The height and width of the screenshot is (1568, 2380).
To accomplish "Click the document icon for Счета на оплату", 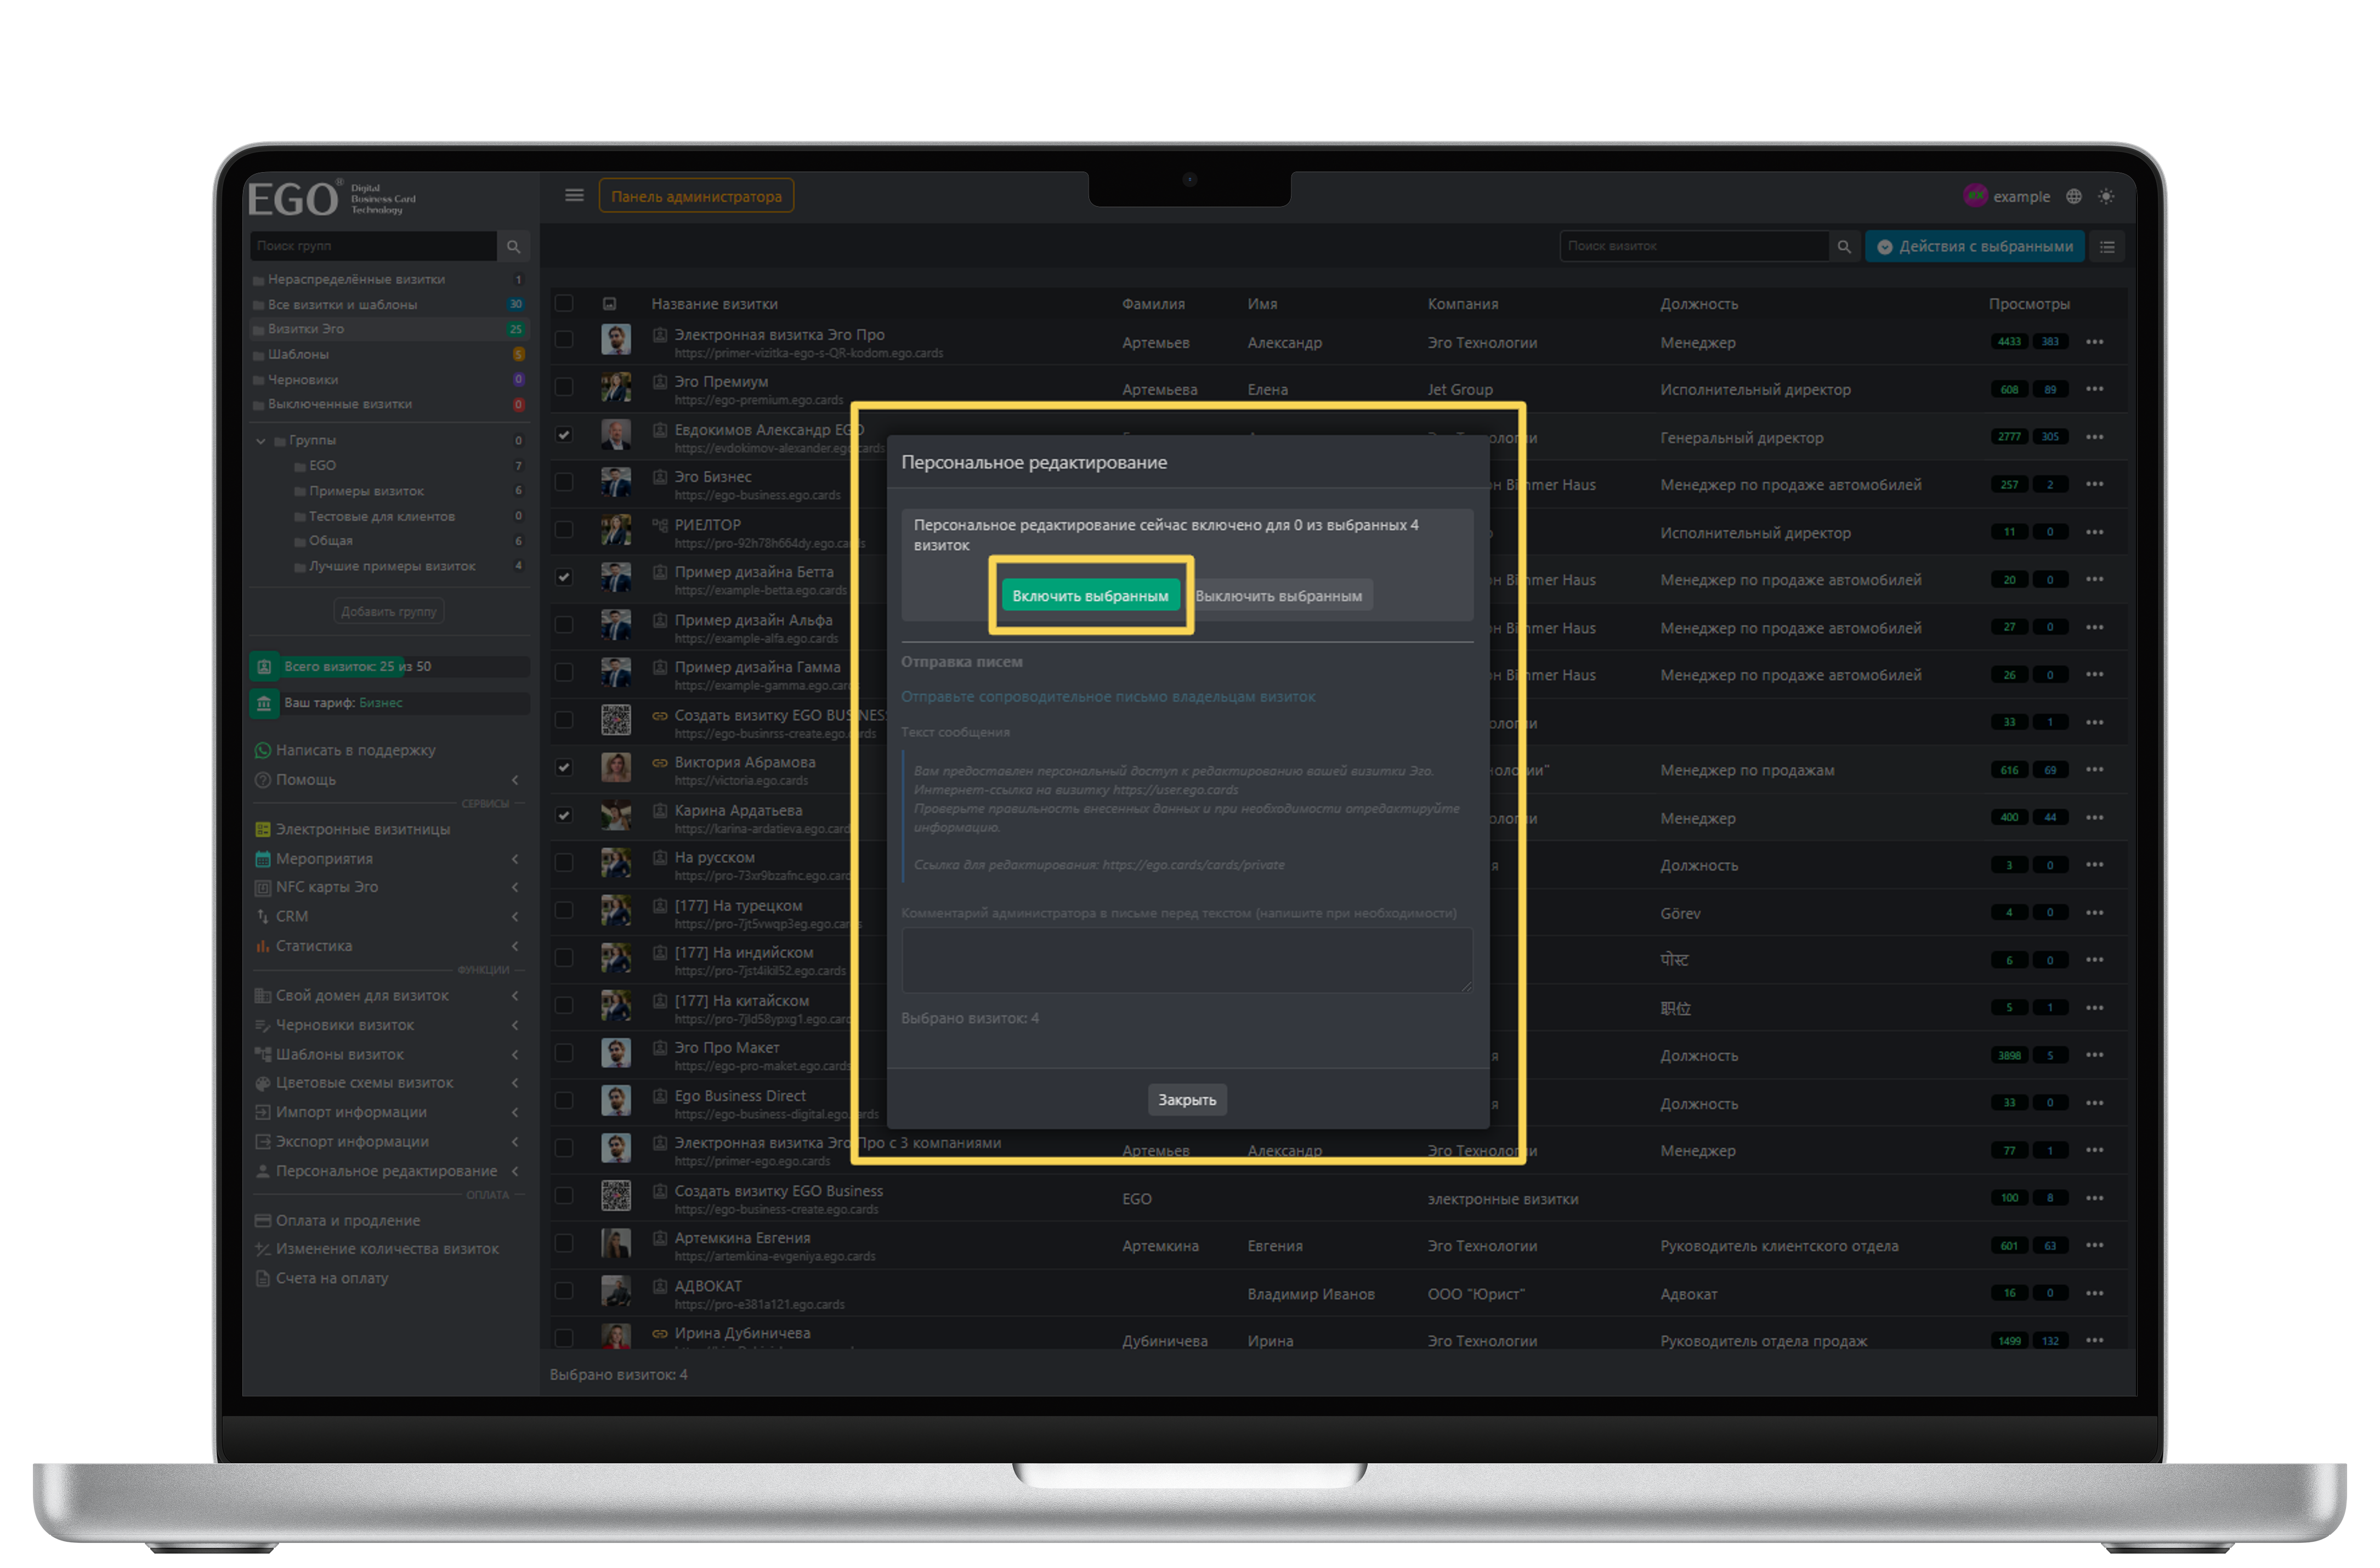I will 263,1278.
